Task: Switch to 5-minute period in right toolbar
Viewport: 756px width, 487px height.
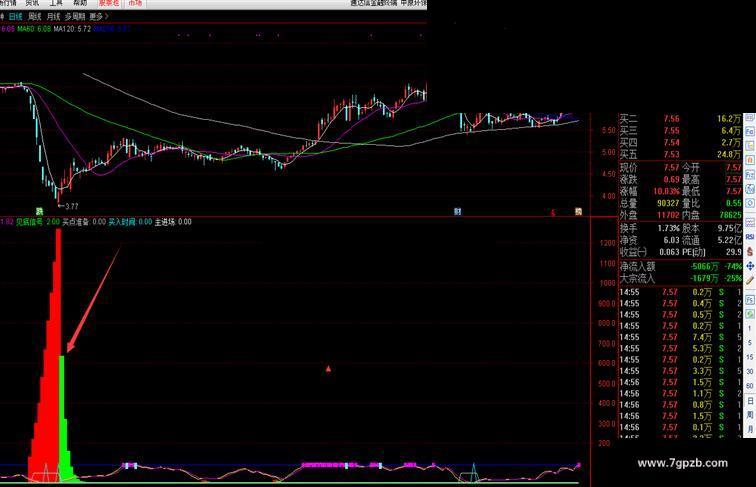Action: tap(750, 343)
